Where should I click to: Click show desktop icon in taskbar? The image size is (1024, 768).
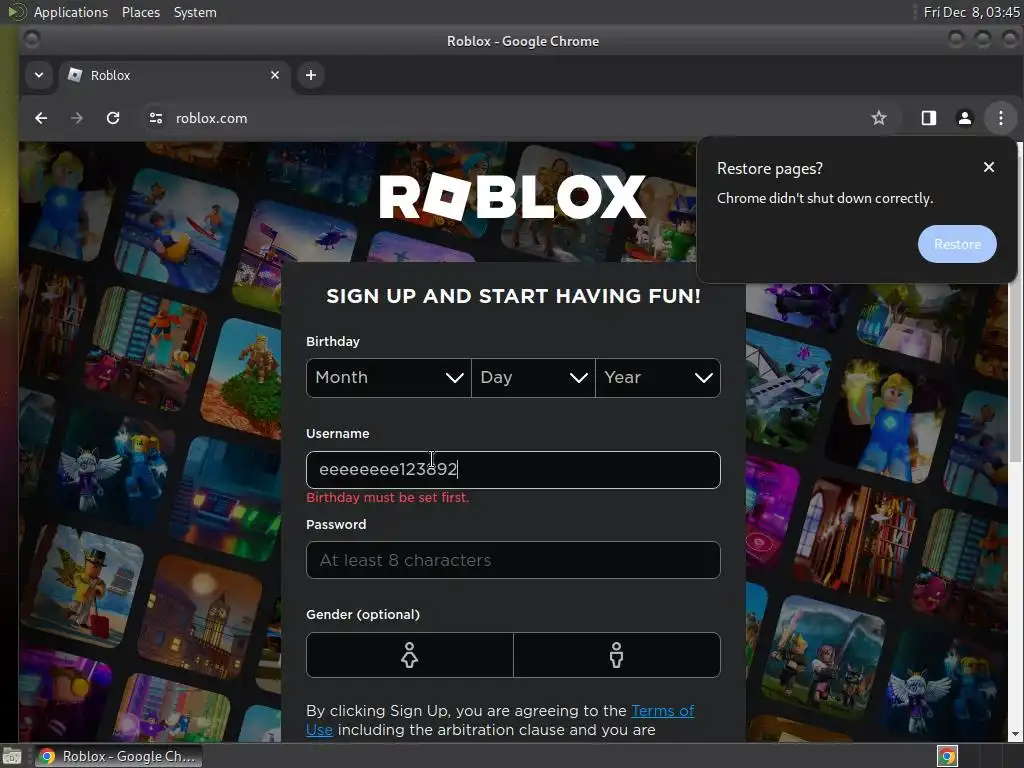12,756
